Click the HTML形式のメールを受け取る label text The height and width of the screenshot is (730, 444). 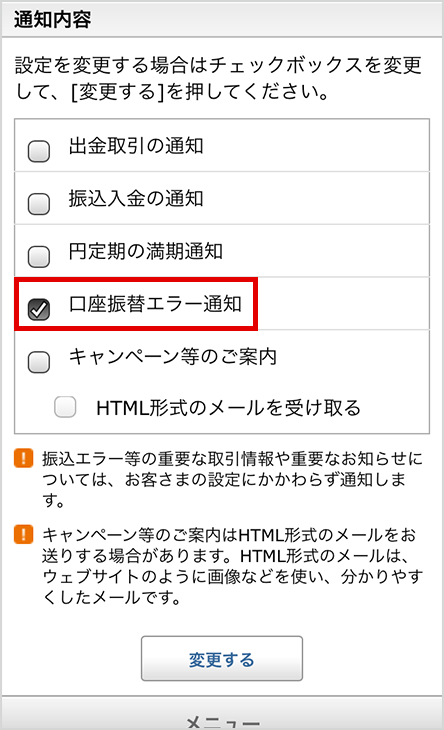[229, 408]
